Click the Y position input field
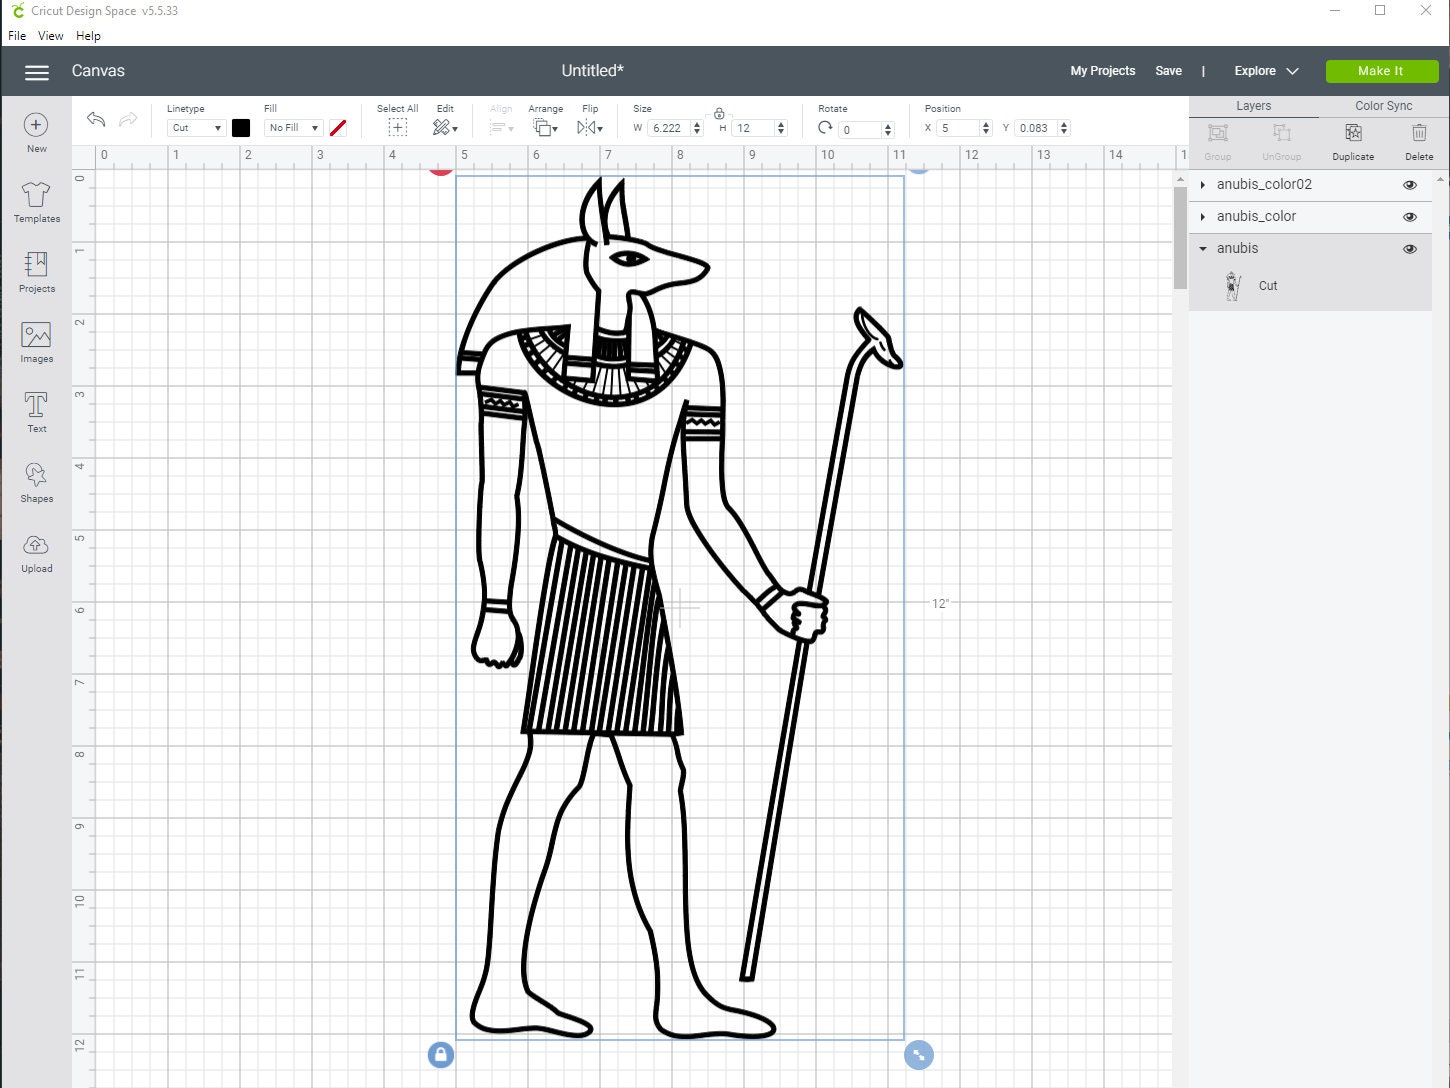This screenshot has width=1450, height=1088. pos(1036,128)
